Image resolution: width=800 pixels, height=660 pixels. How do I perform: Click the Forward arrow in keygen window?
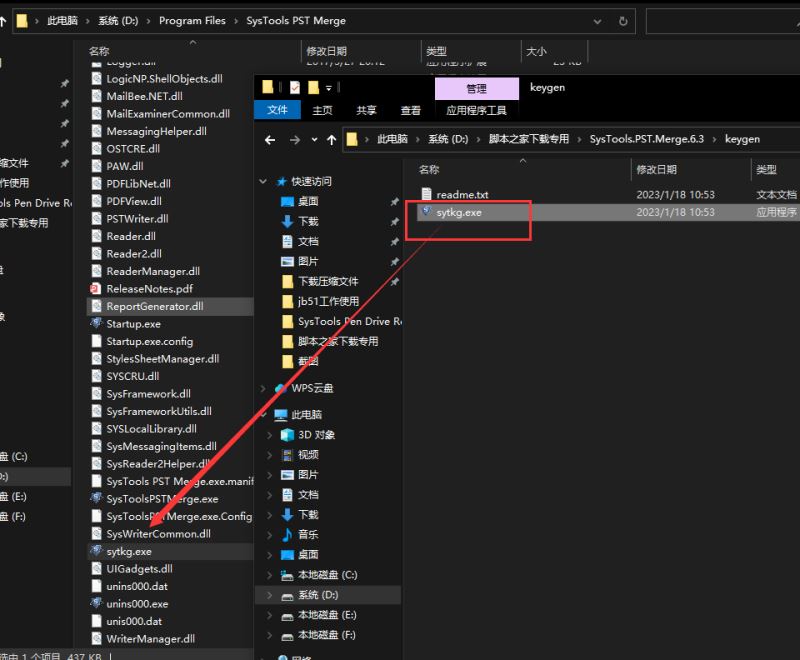[294, 139]
